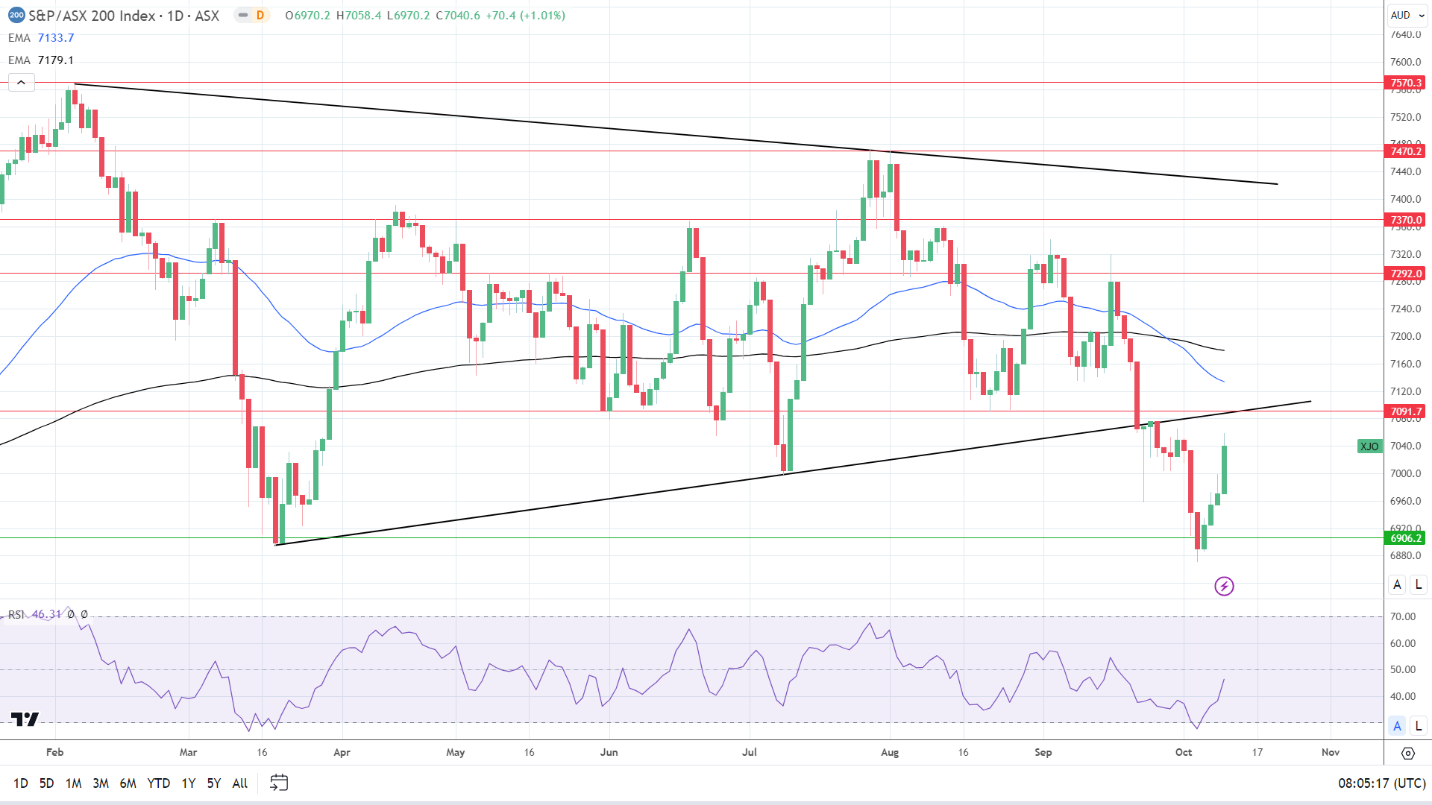Toggle auto scale A on the RSI pane
Image resolution: width=1432 pixels, height=805 pixels.
click(1397, 725)
